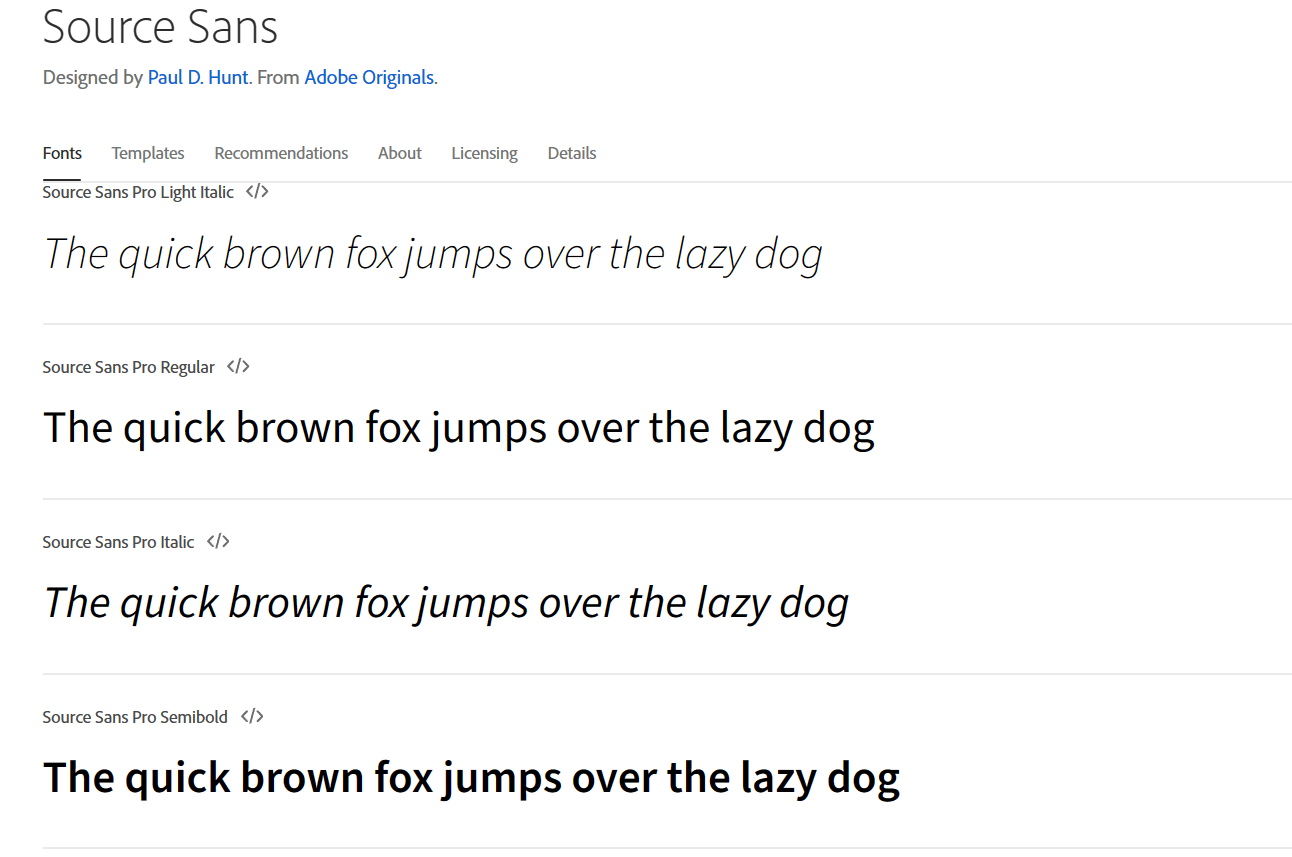
Task: Open designer Paul D. Hunt link
Action: tap(198, 77)
